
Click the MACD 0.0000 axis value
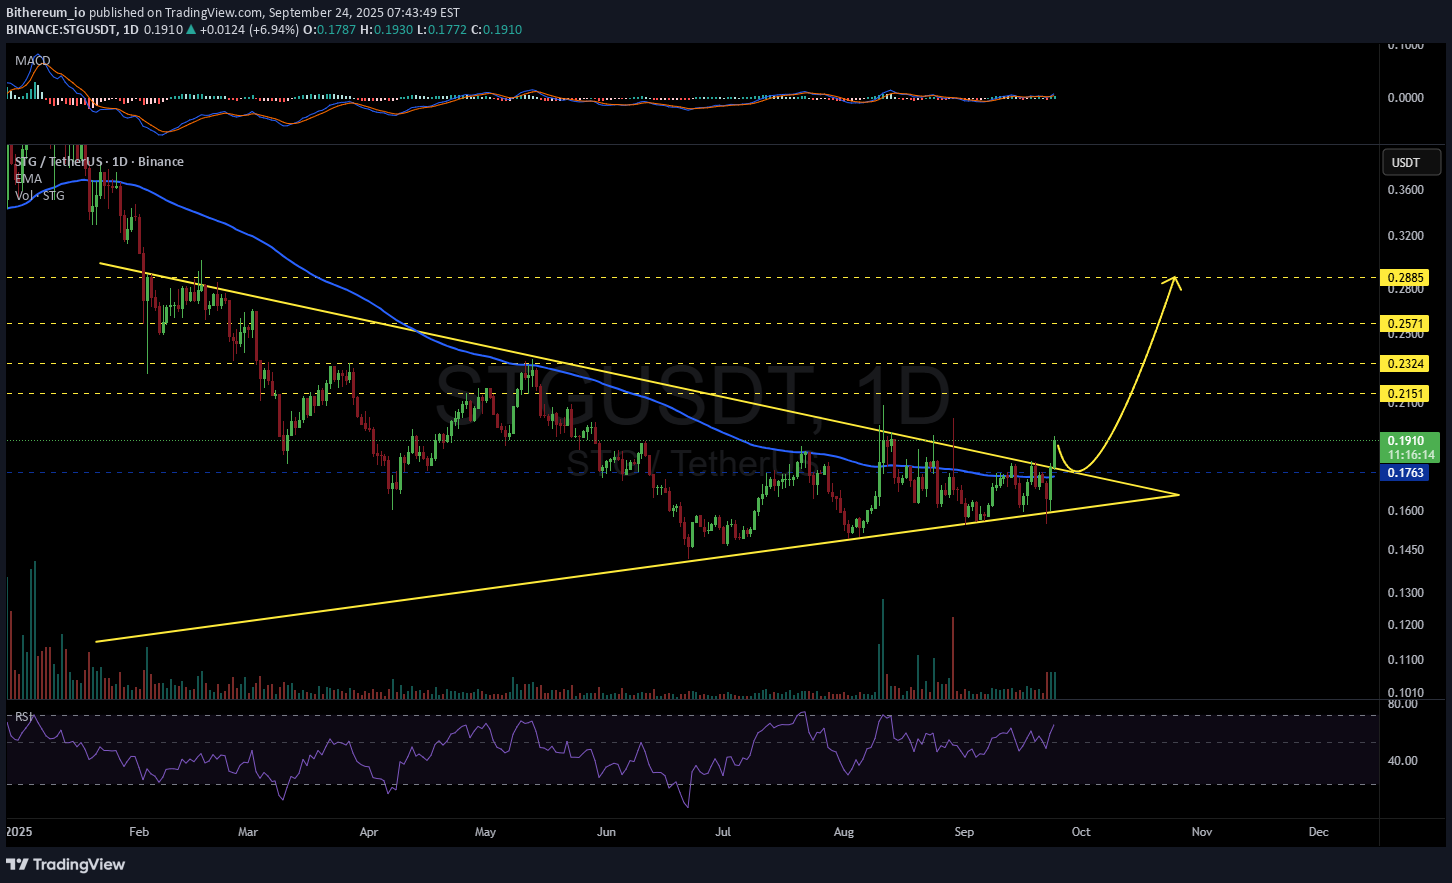pos(1406,98)
